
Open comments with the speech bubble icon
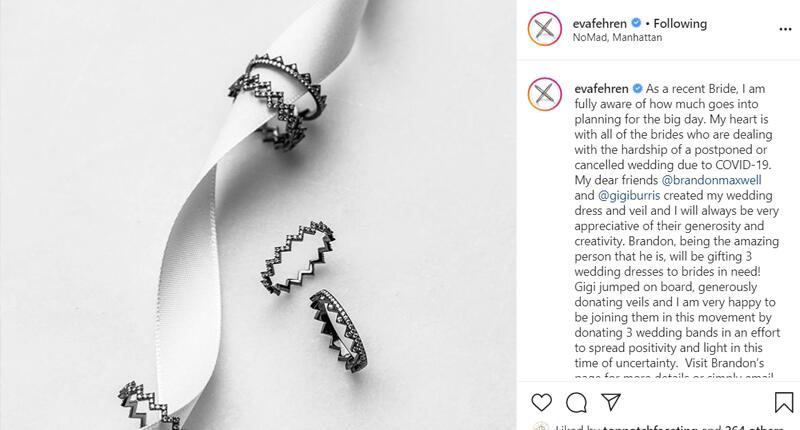pyautogui.click(x=576, y=402)
